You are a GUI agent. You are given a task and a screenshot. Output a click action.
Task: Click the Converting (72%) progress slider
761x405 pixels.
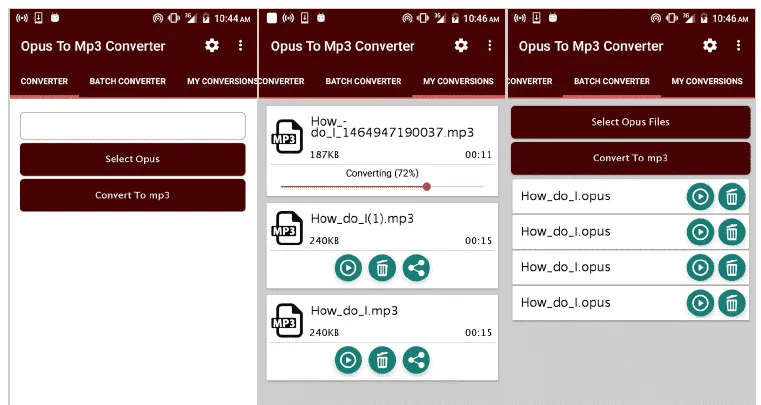[x=382, y=186]
